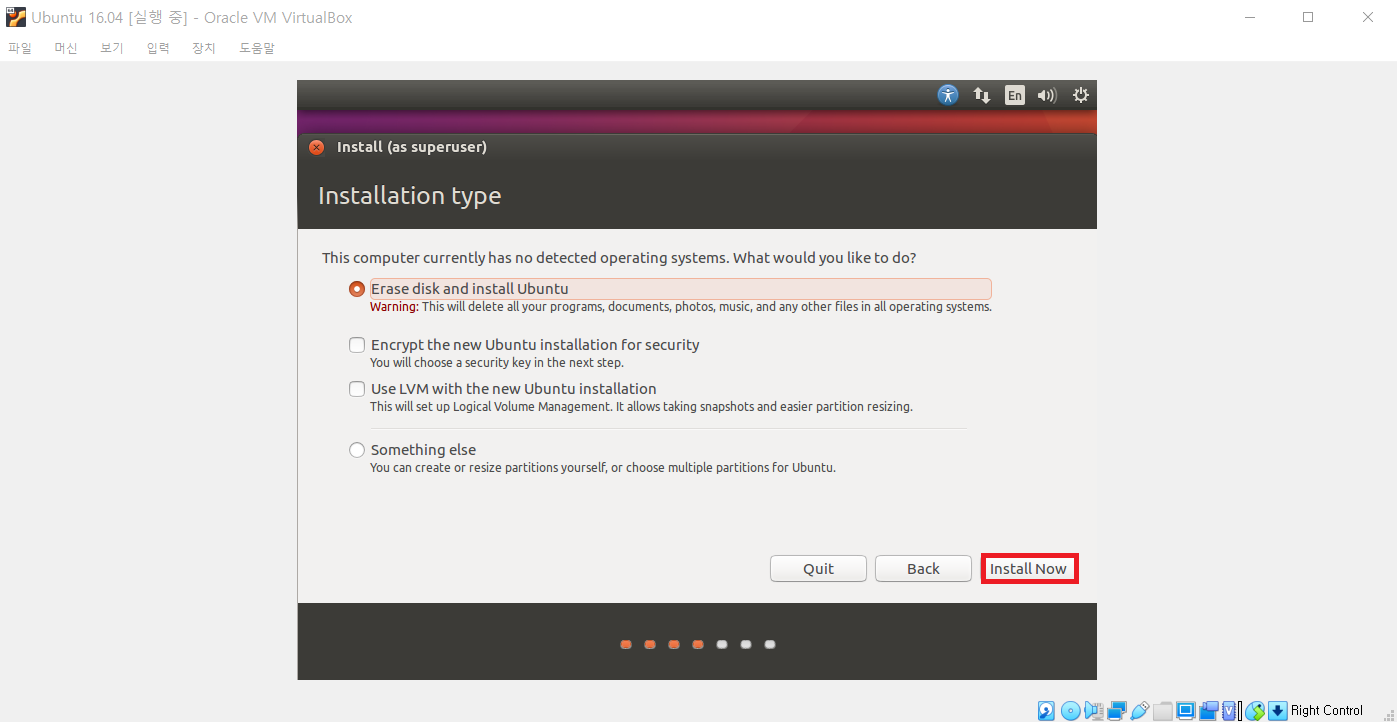Click the VirtualBox optical drive icon

coord(1070,711)
